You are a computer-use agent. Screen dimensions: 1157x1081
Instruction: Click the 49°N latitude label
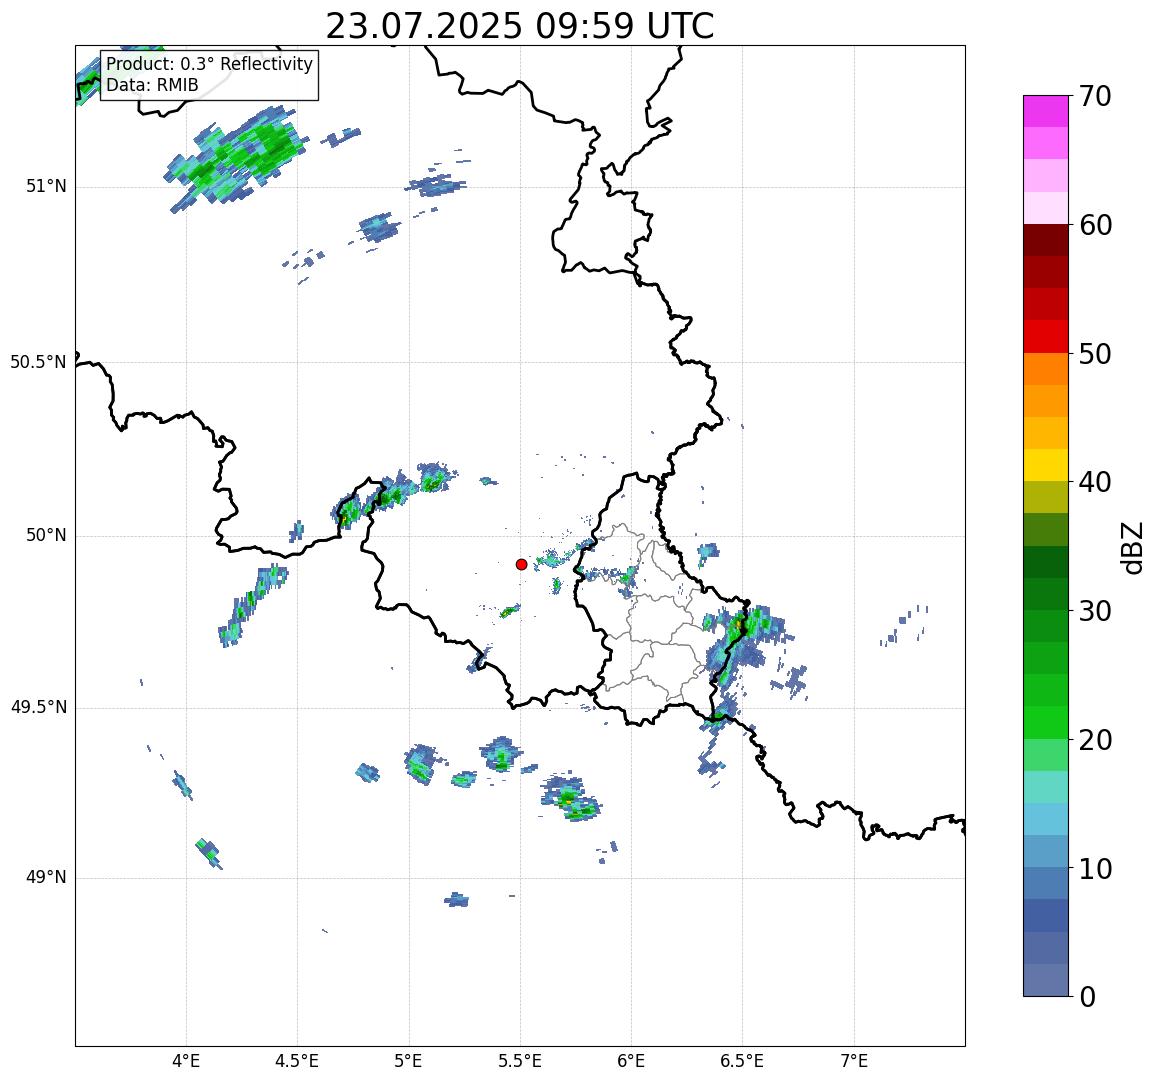[x=46, y=877]
